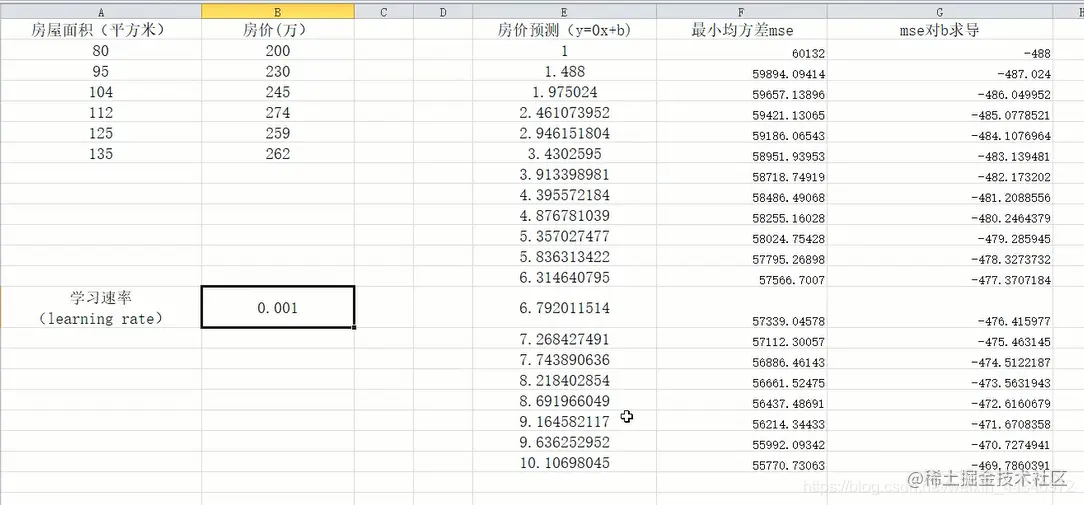Screen dimensions: 1084x505
Task: Select column C header
Action: [x=384, y=11]
